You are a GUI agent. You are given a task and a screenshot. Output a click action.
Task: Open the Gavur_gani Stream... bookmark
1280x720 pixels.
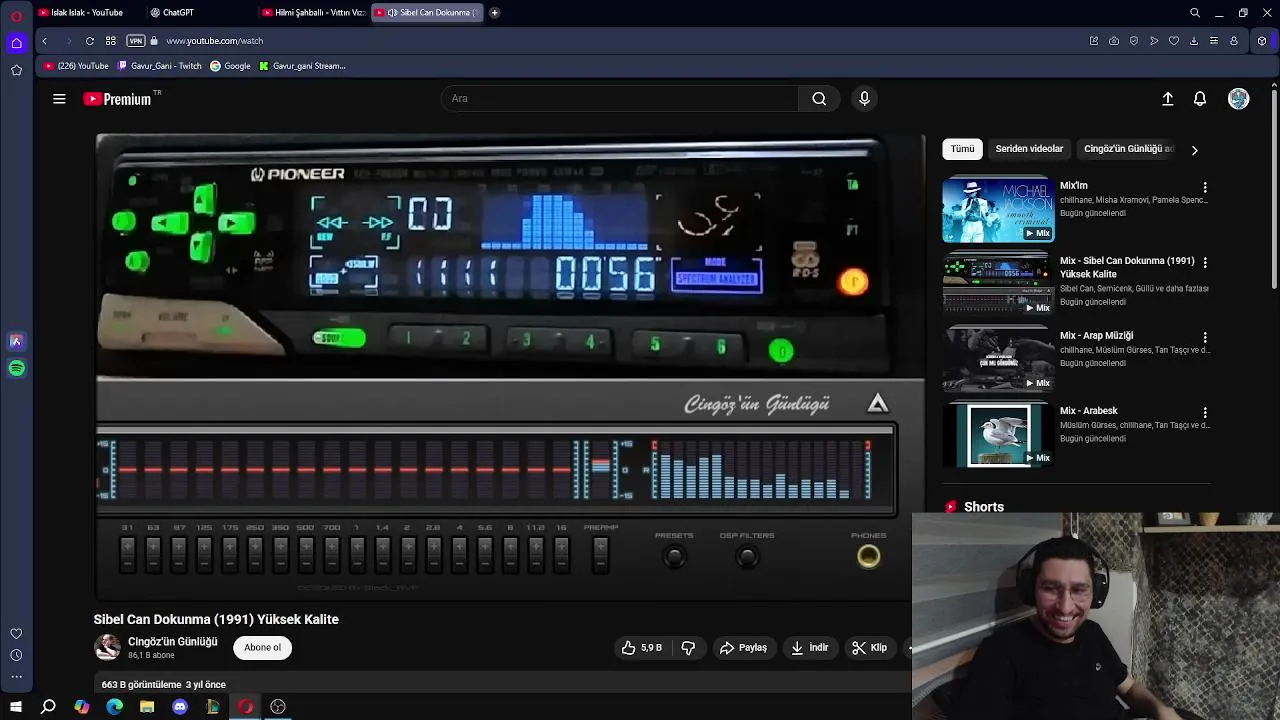coord(302,66)
